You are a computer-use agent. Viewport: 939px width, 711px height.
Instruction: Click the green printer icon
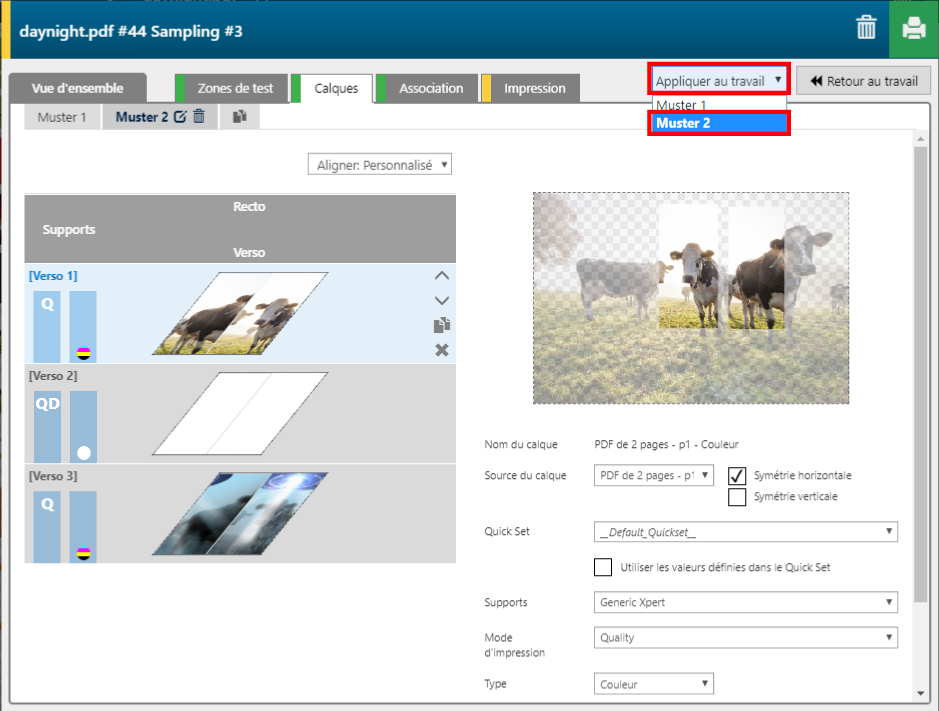(x=914, y=28)
